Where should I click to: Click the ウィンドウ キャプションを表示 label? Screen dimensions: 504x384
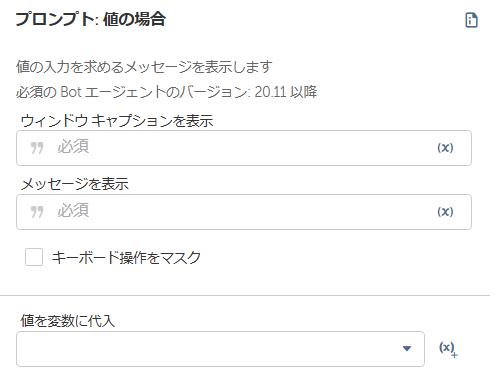tap(117, 120)
